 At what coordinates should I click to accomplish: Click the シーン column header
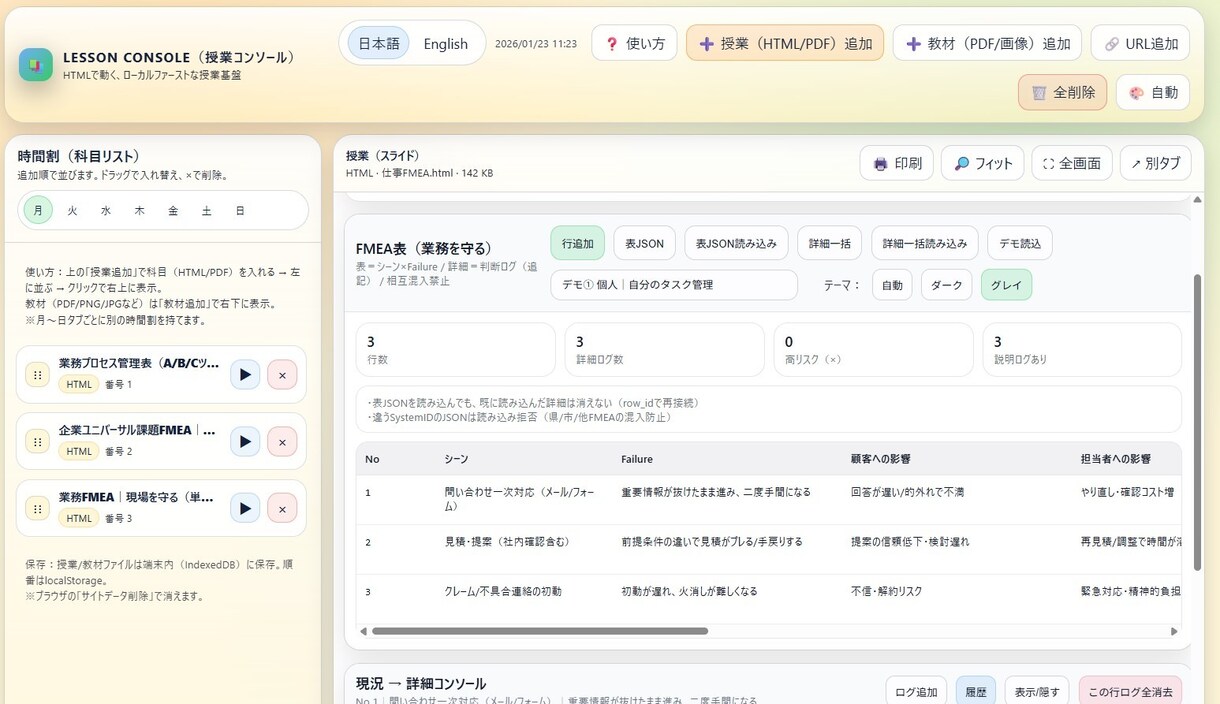(456, 459)
